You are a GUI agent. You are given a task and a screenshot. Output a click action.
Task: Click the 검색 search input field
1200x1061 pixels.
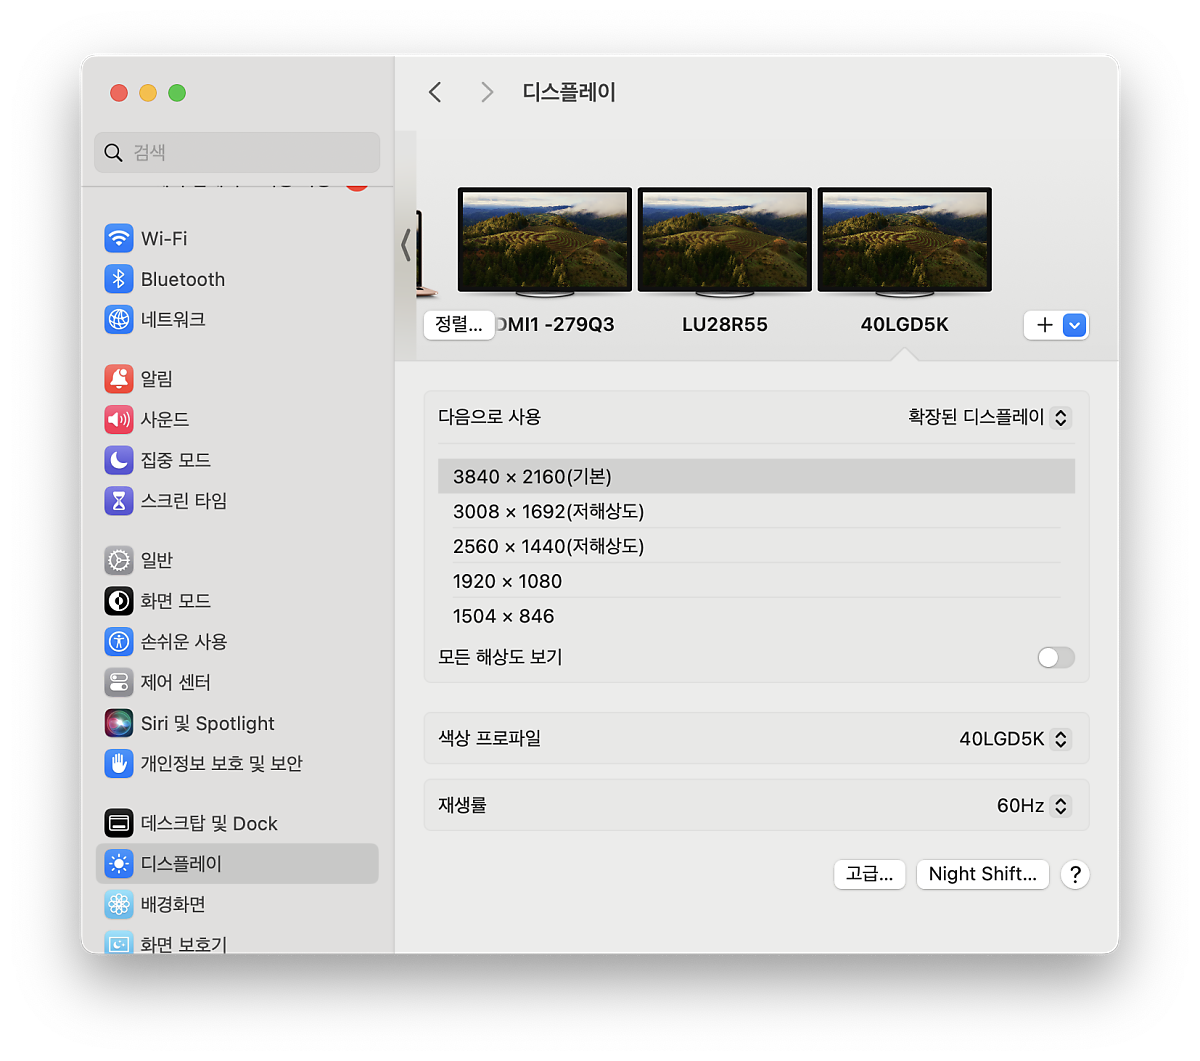tap(237, 152)
